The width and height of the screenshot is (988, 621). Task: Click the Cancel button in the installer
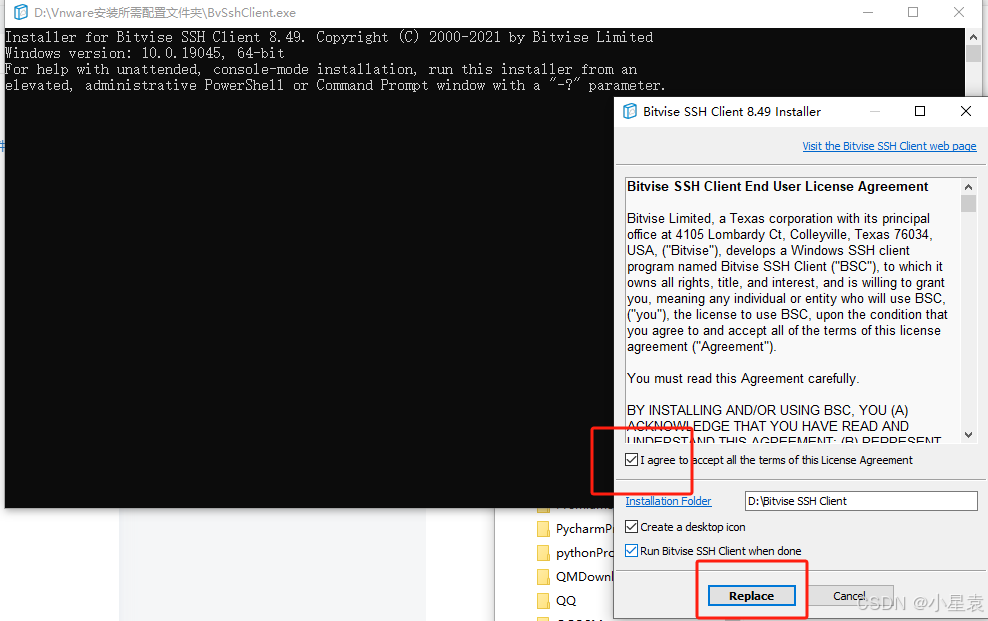(x=849, y=596)
